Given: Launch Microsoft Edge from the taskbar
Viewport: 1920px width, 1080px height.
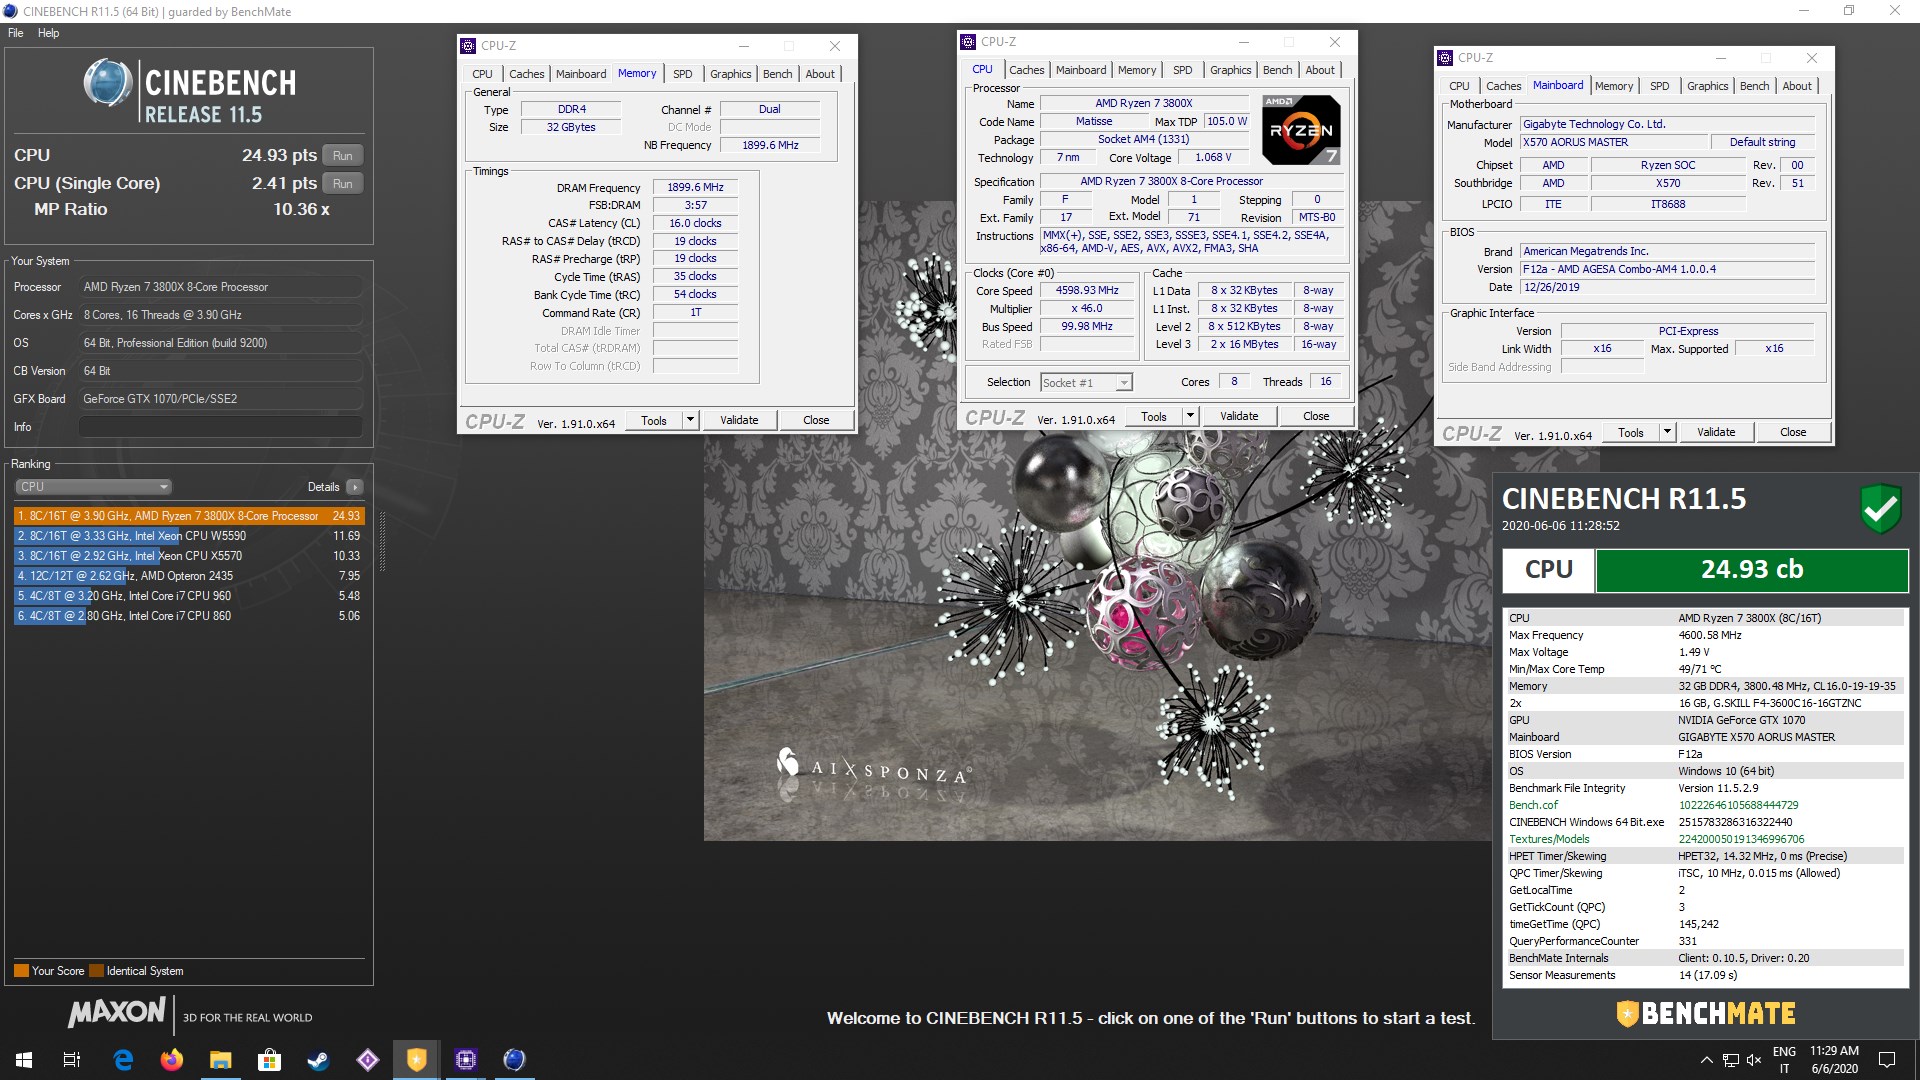Looking at the screenshot, I should (123, 1060).
